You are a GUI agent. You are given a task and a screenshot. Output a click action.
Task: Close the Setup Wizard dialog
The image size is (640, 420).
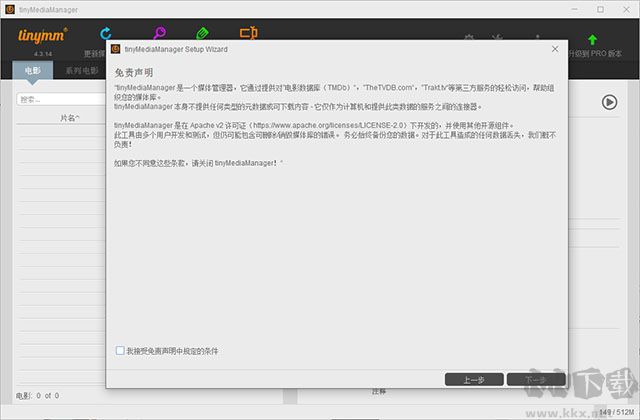click(554, 48)
